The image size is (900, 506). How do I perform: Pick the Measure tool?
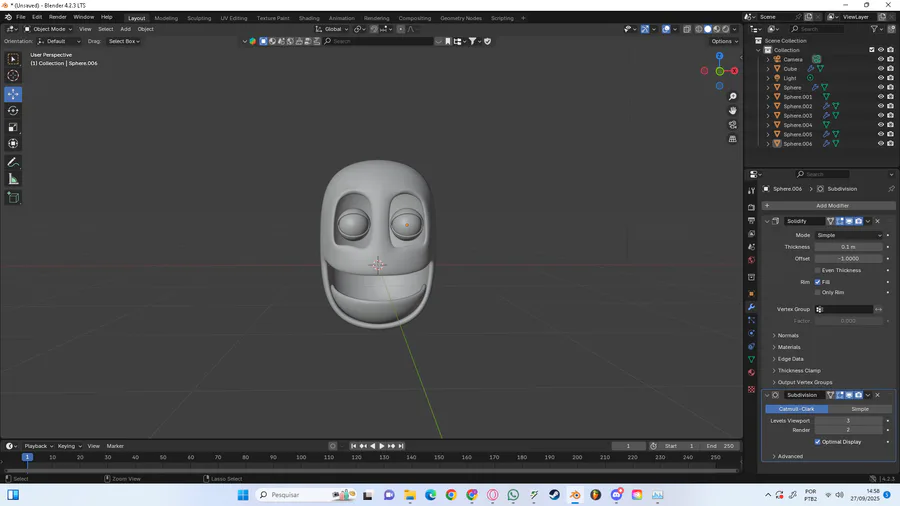click(13, 179)
